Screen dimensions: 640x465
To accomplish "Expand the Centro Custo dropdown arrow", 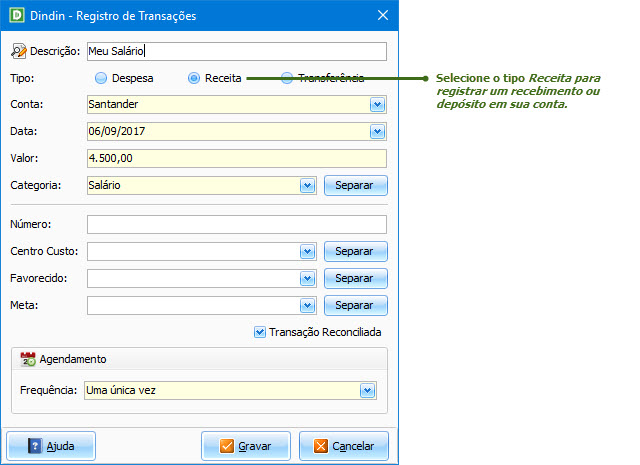I will pos(307,251).
